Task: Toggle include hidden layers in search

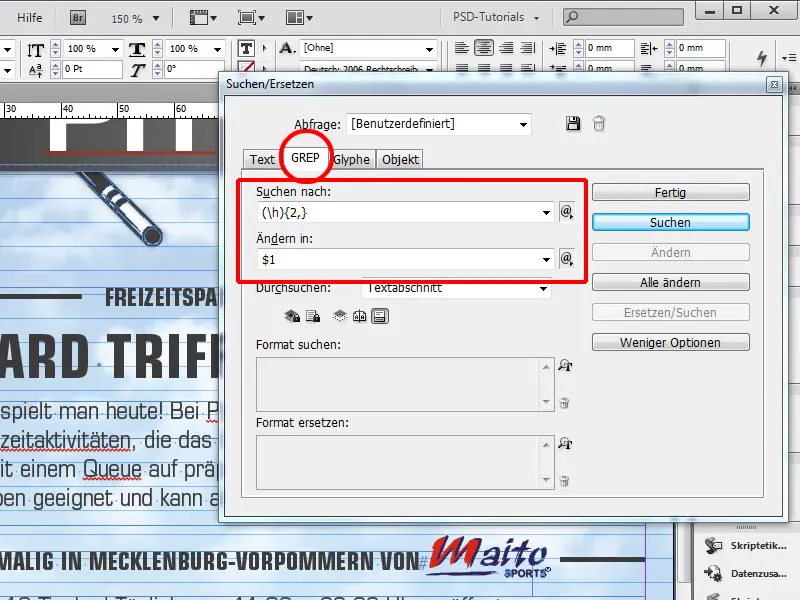Action: tap(339, 316)
